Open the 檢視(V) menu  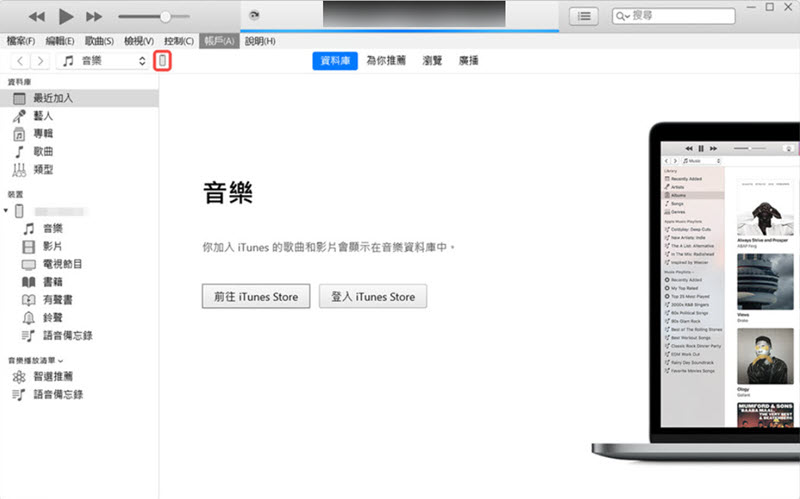(x=139, y=41)
